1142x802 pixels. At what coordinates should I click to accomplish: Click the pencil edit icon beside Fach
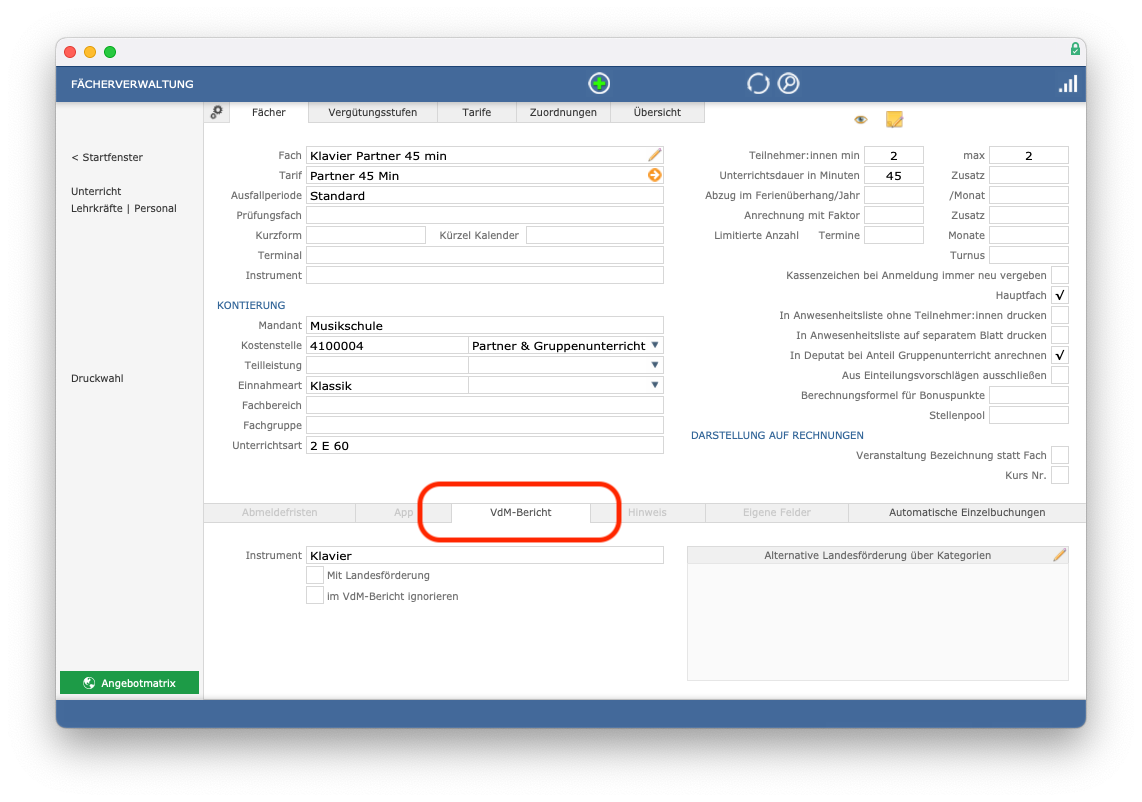tap(654, 155)
